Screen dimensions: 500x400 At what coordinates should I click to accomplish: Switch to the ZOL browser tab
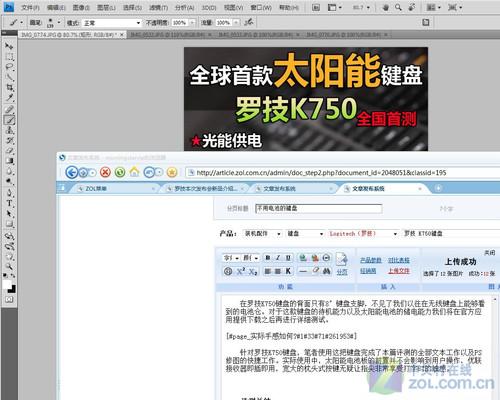point(113,189)
